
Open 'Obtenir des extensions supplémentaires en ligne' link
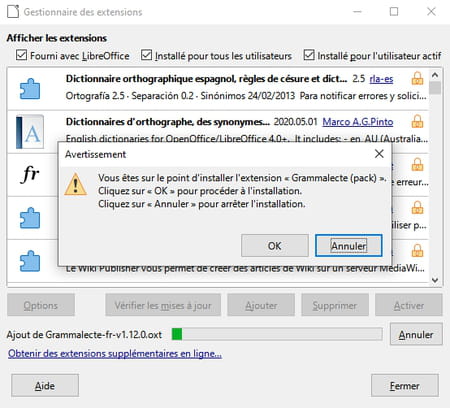115,353
